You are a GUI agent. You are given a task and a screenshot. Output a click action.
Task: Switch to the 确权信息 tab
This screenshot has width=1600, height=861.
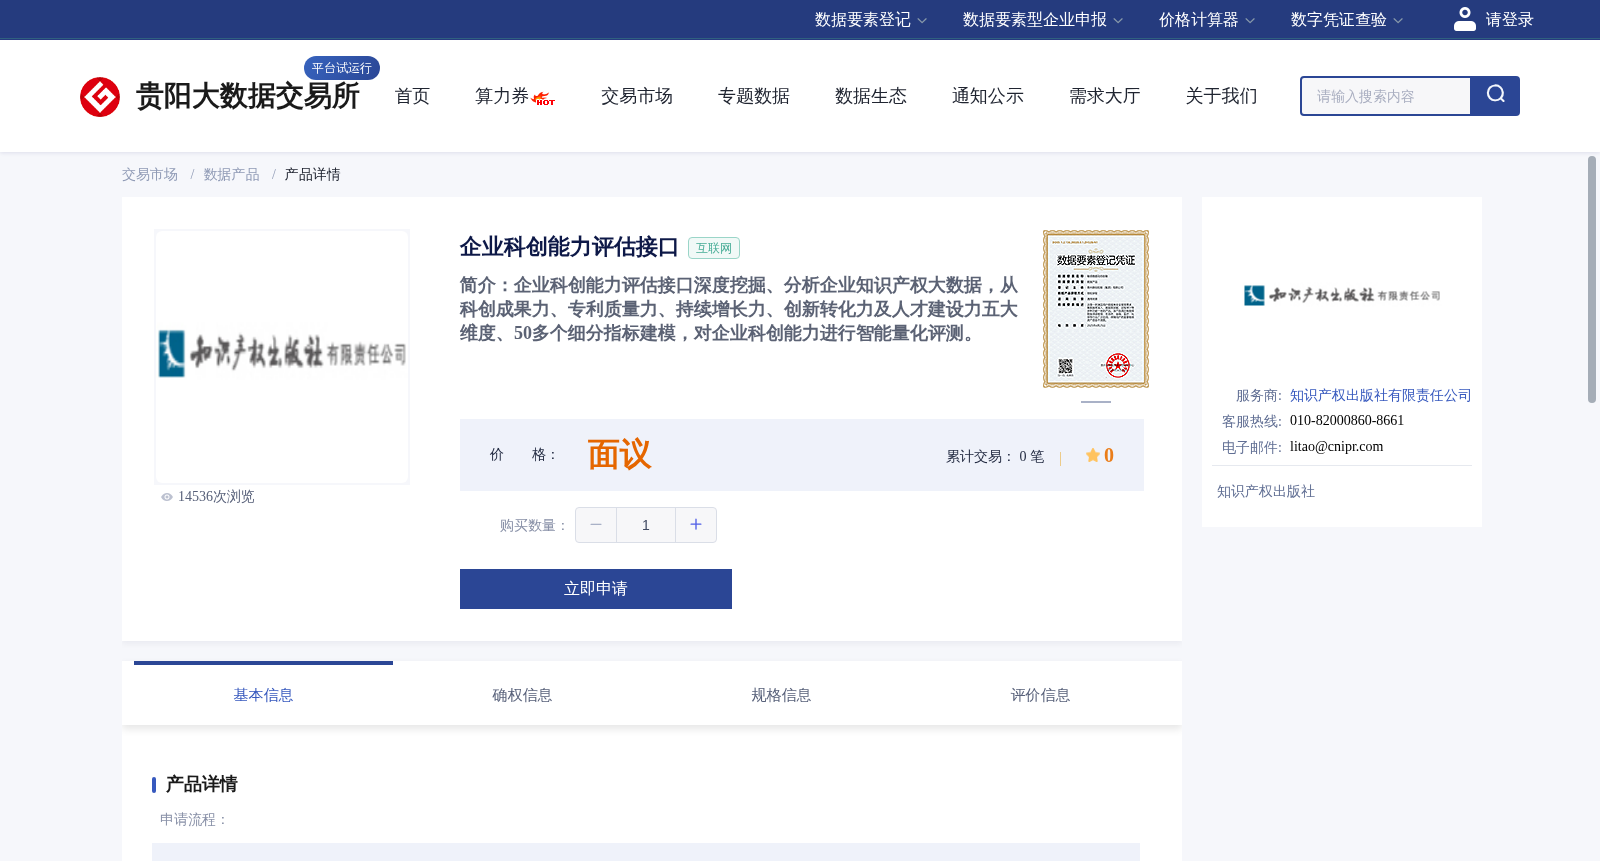pyautogui.click(x=522, y=695)
